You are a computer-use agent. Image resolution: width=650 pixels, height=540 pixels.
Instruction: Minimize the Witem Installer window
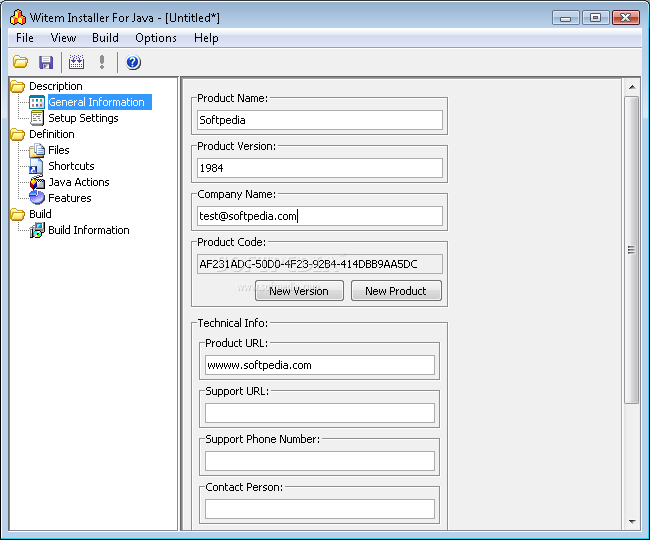(x=565, y=18)
